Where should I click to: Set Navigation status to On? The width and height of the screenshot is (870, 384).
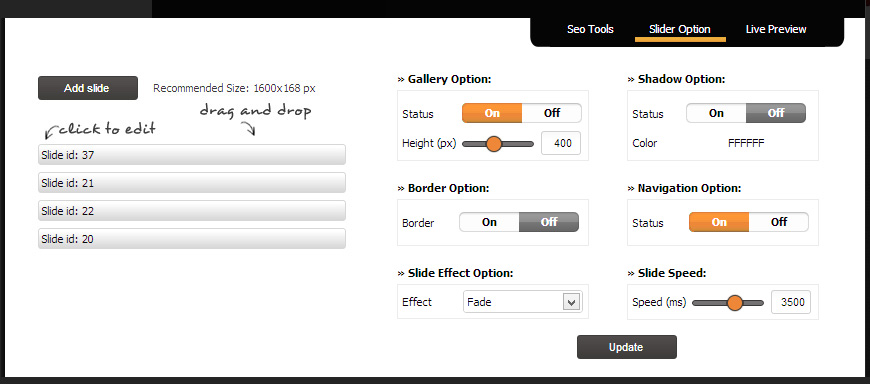click(x=719, y=222)
